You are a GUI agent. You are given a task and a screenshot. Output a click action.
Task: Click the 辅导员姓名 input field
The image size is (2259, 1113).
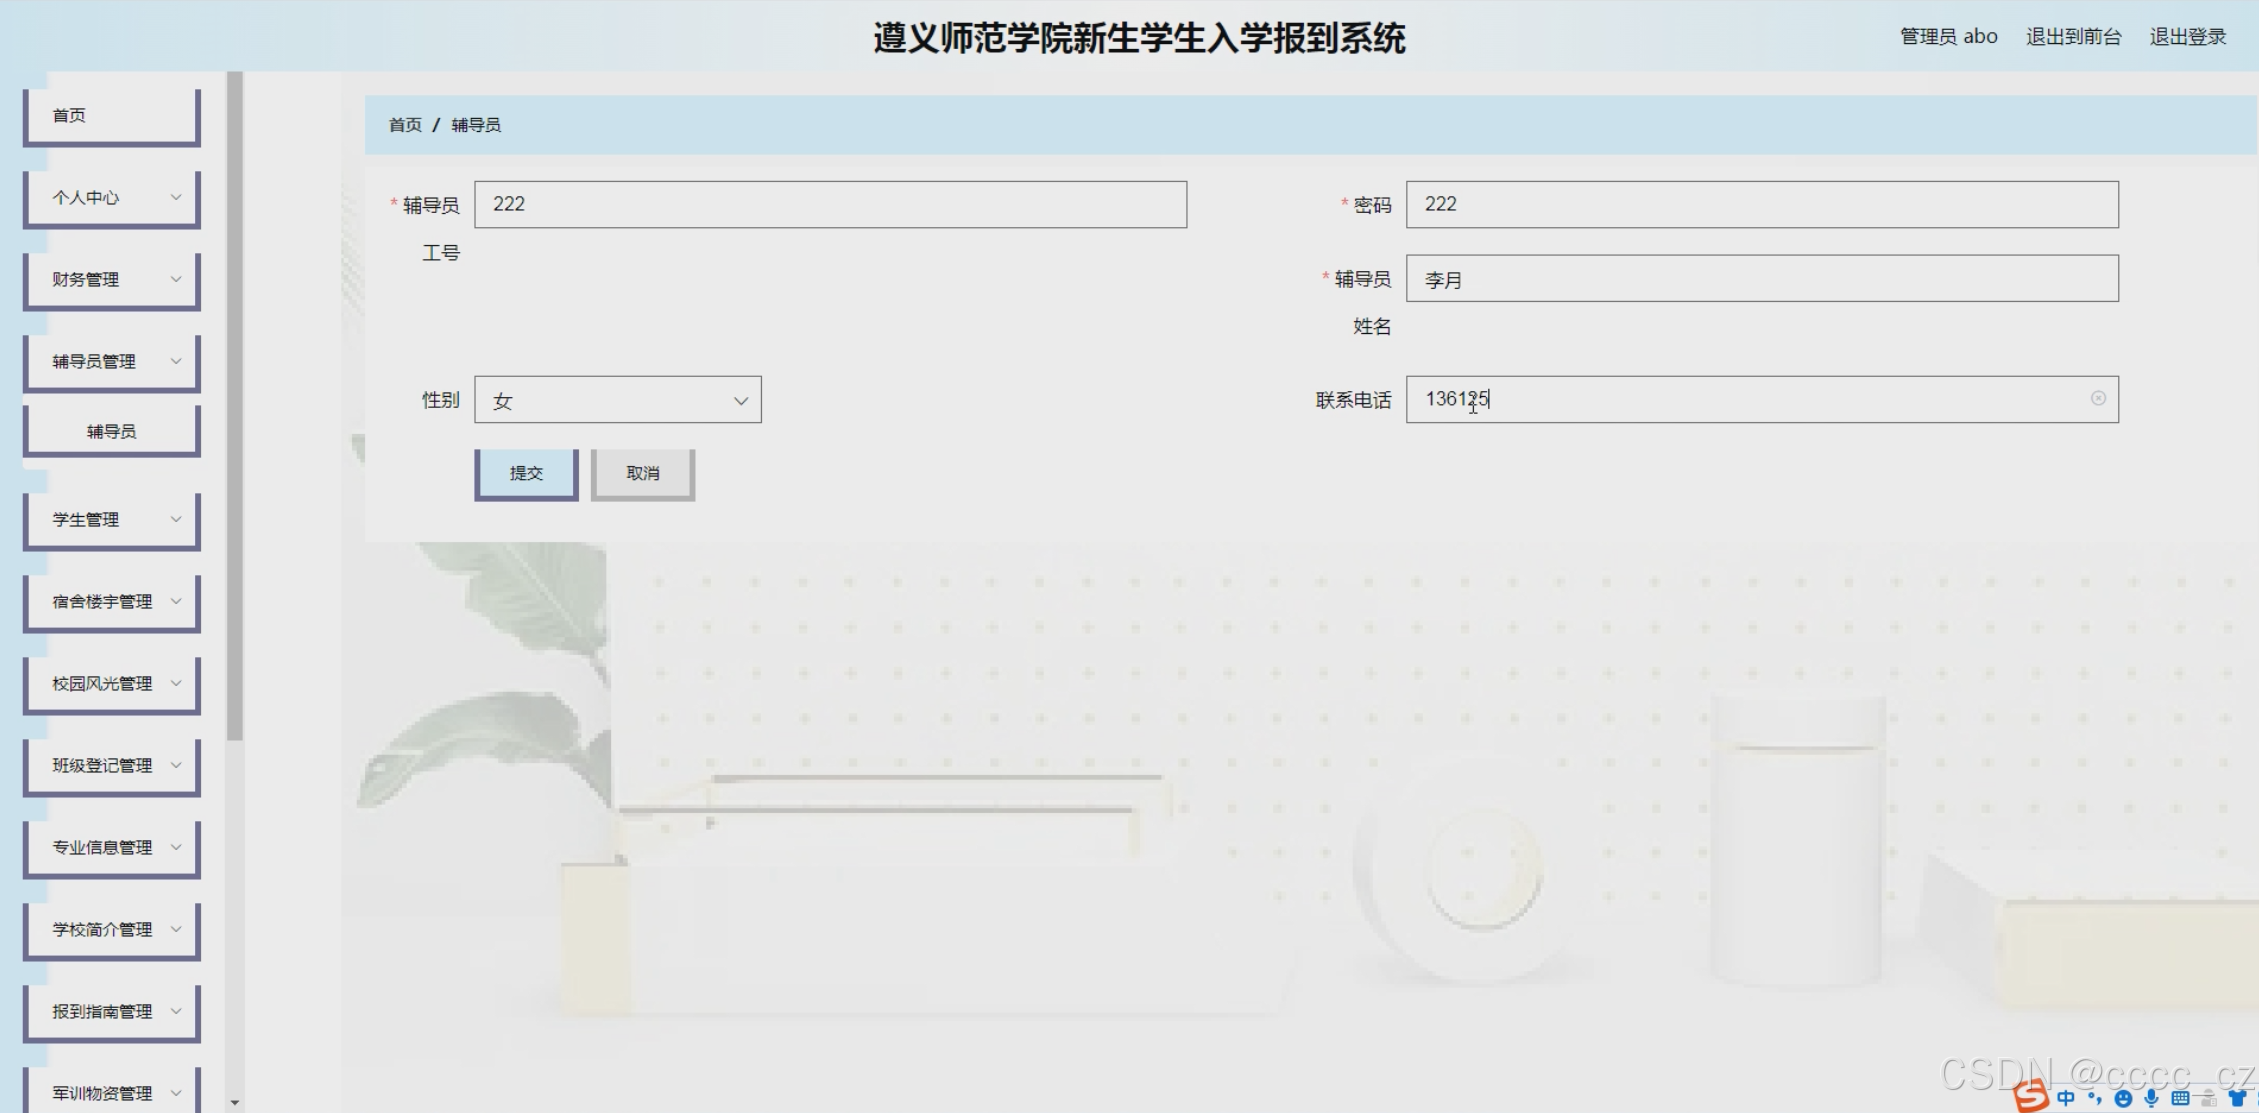pos(1761,279)
